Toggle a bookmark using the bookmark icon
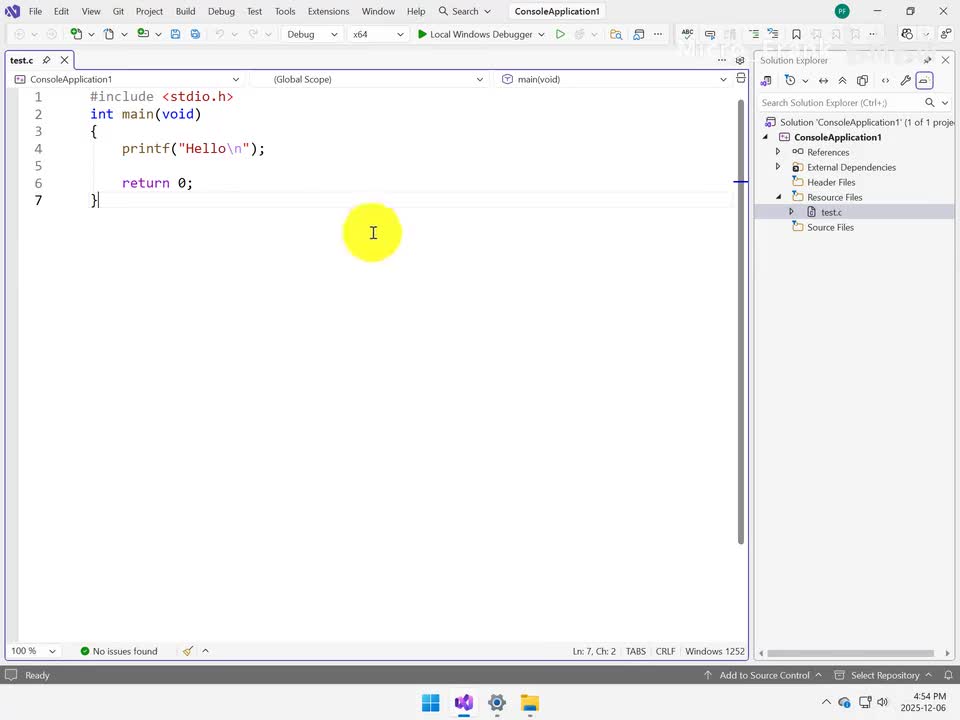The width and height of the screenshot is (960, 720). click(797, 34)
